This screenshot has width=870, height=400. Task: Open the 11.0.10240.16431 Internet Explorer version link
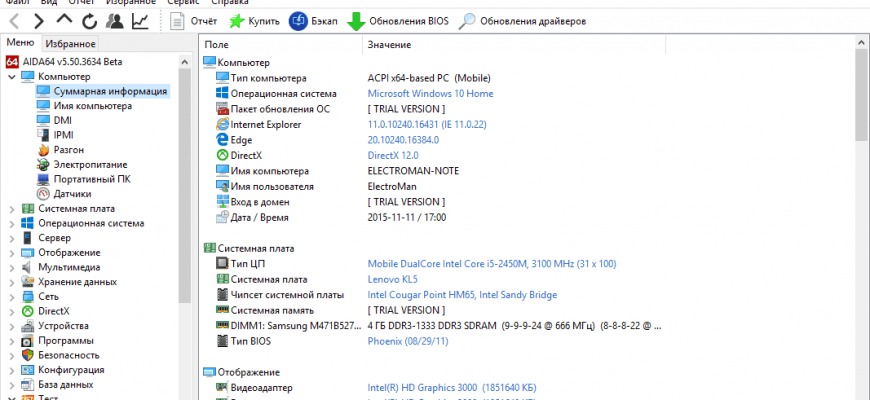(x=427, y=125)
